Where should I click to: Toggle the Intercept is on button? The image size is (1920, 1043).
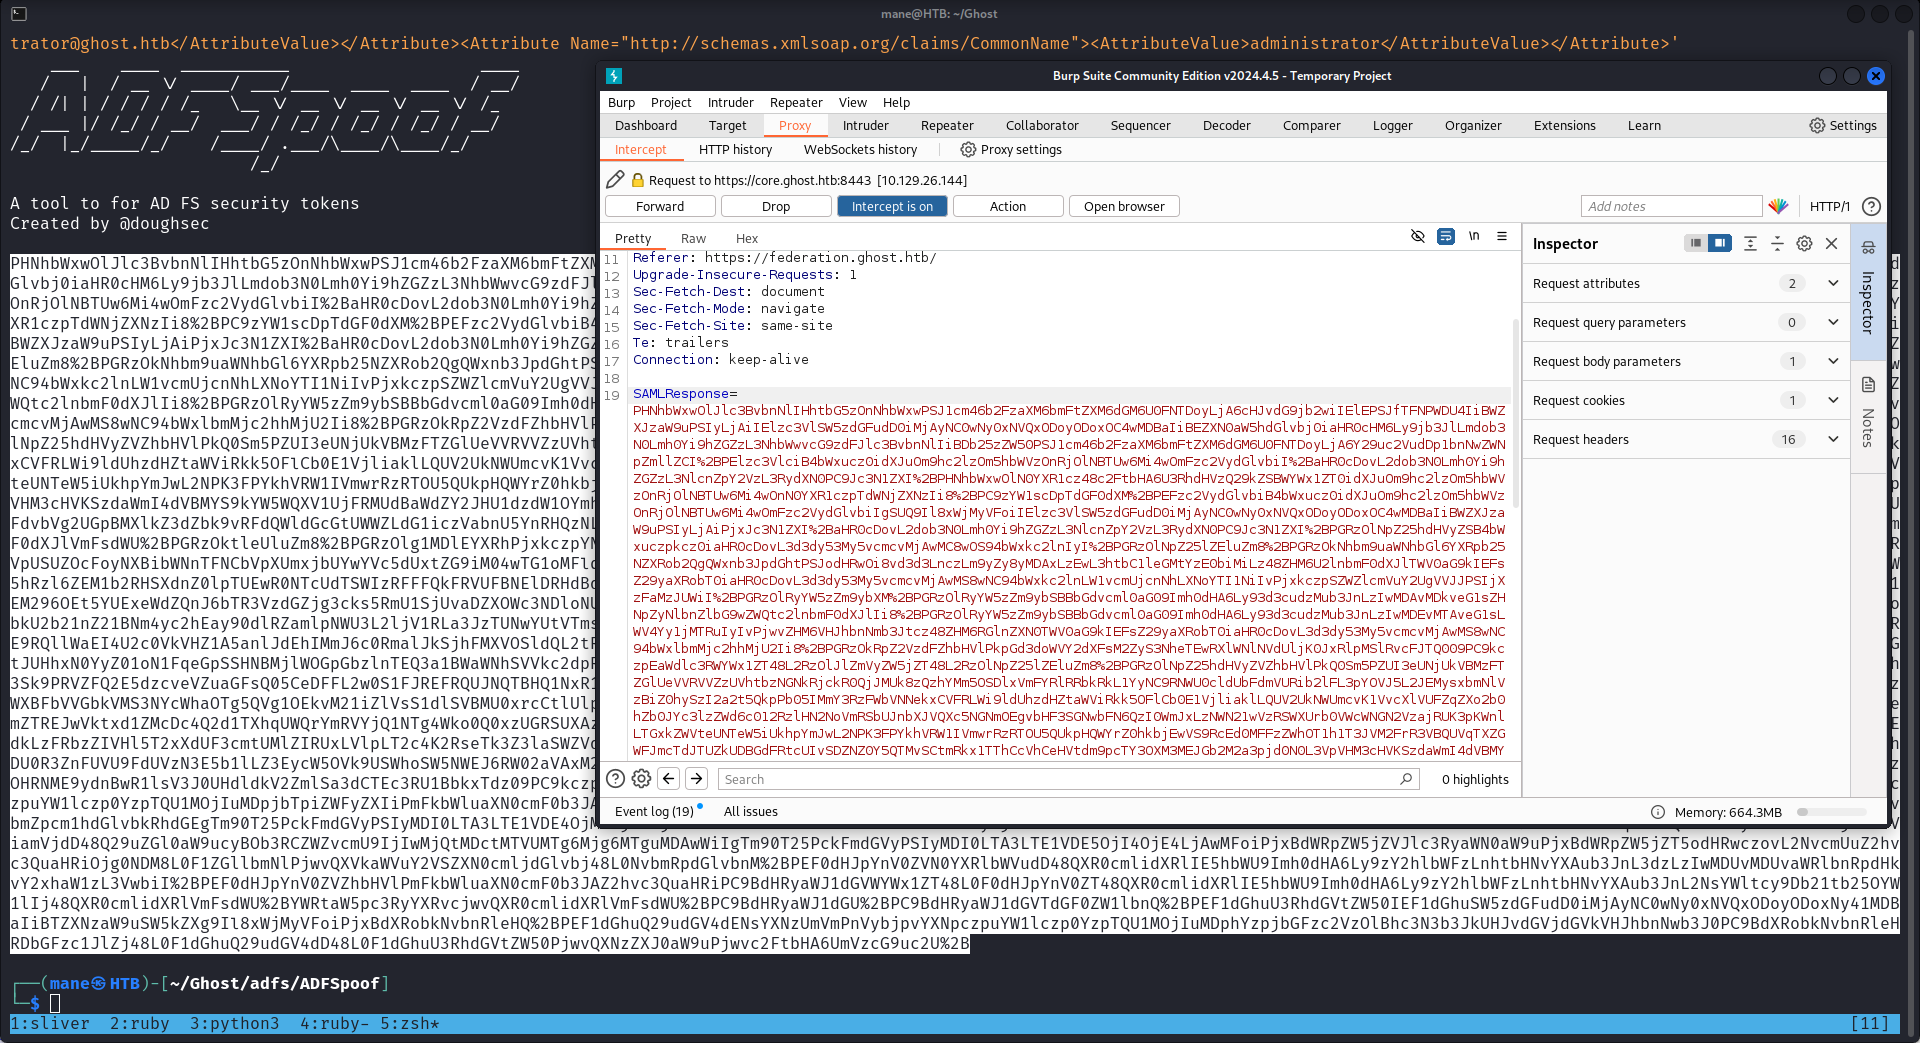click(x=892, y=206)
